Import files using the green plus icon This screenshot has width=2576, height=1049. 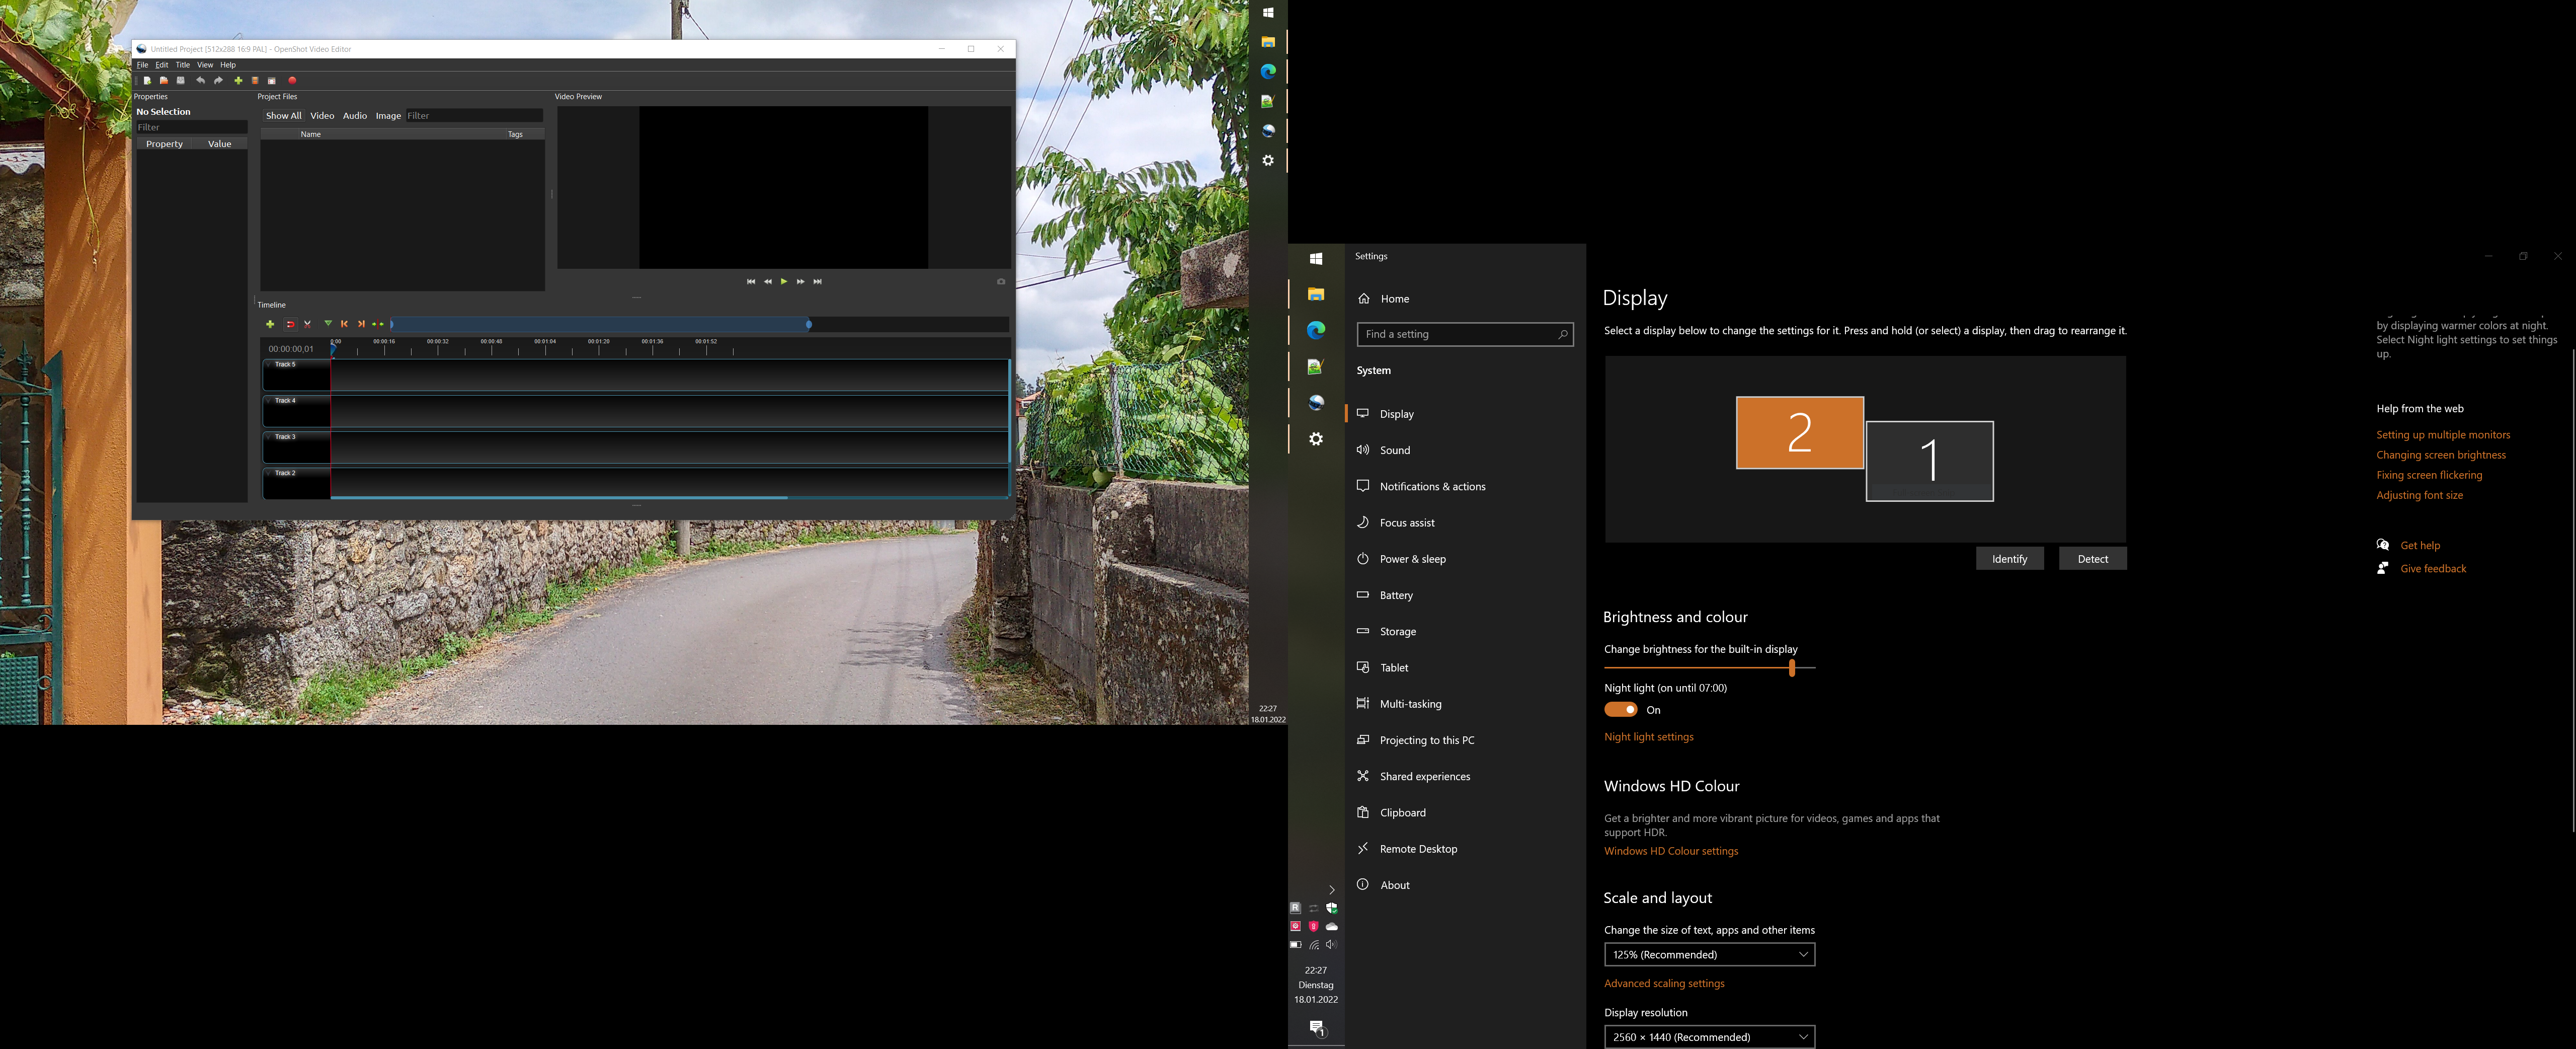tap(238, 81)
